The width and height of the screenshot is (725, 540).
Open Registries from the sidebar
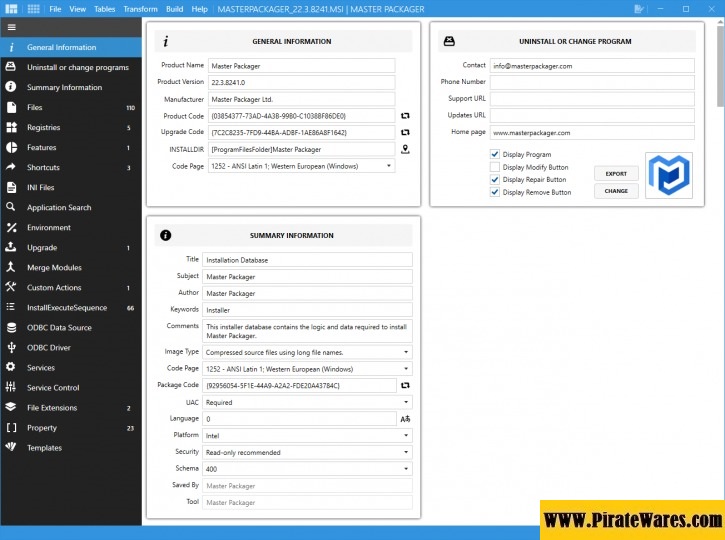coord(43,128)
